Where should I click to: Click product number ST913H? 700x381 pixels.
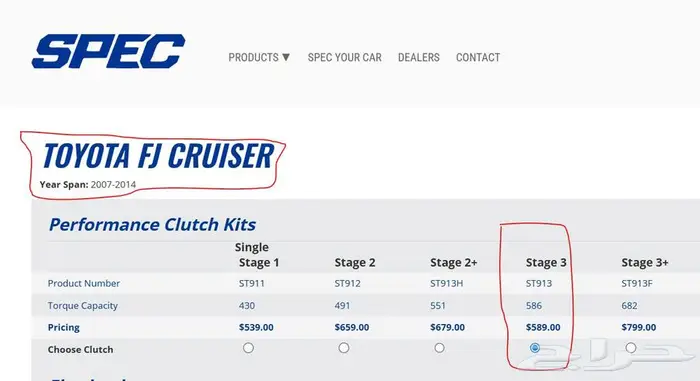coord(446,283)
